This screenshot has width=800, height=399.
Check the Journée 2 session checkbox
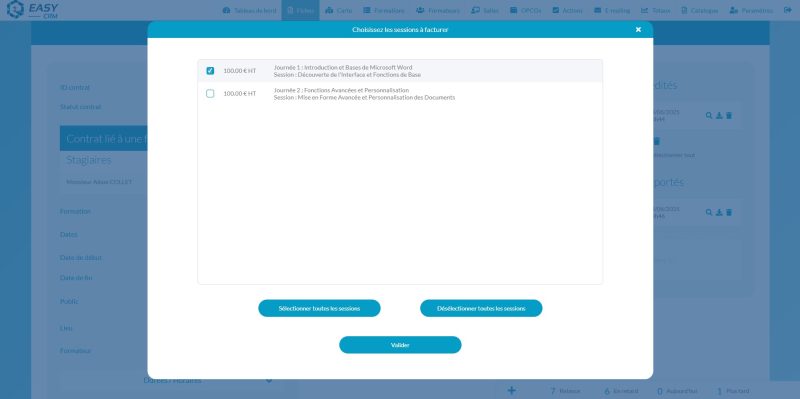[x=210, y=94]
